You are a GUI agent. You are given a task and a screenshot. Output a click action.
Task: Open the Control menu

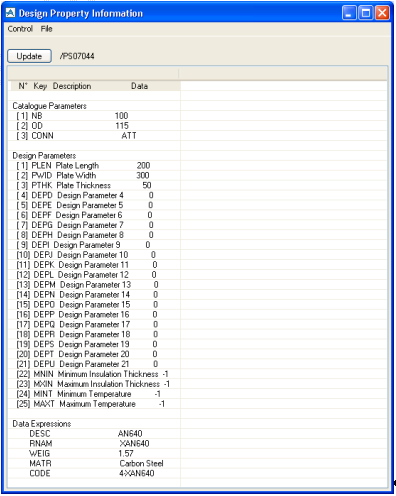pos(20,29)
